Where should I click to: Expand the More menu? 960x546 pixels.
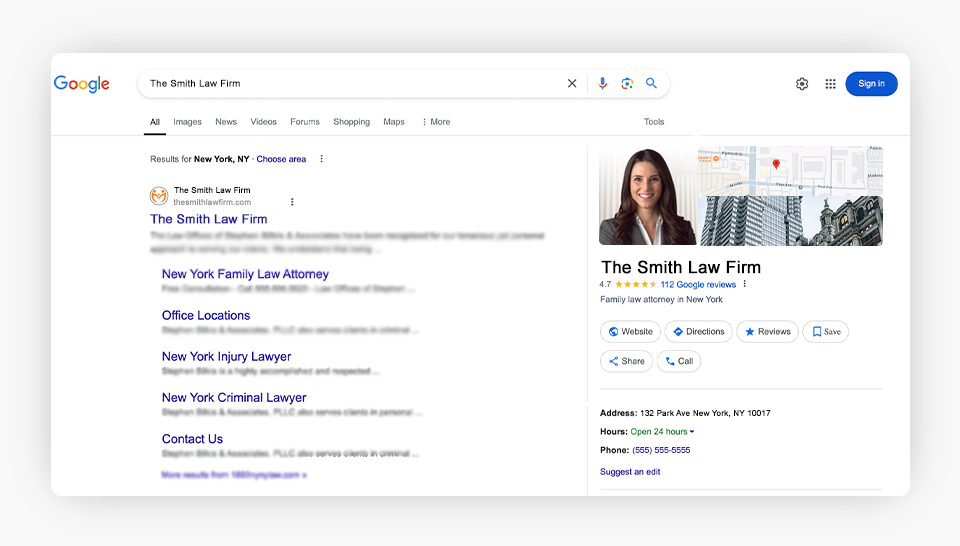(436, 122)
